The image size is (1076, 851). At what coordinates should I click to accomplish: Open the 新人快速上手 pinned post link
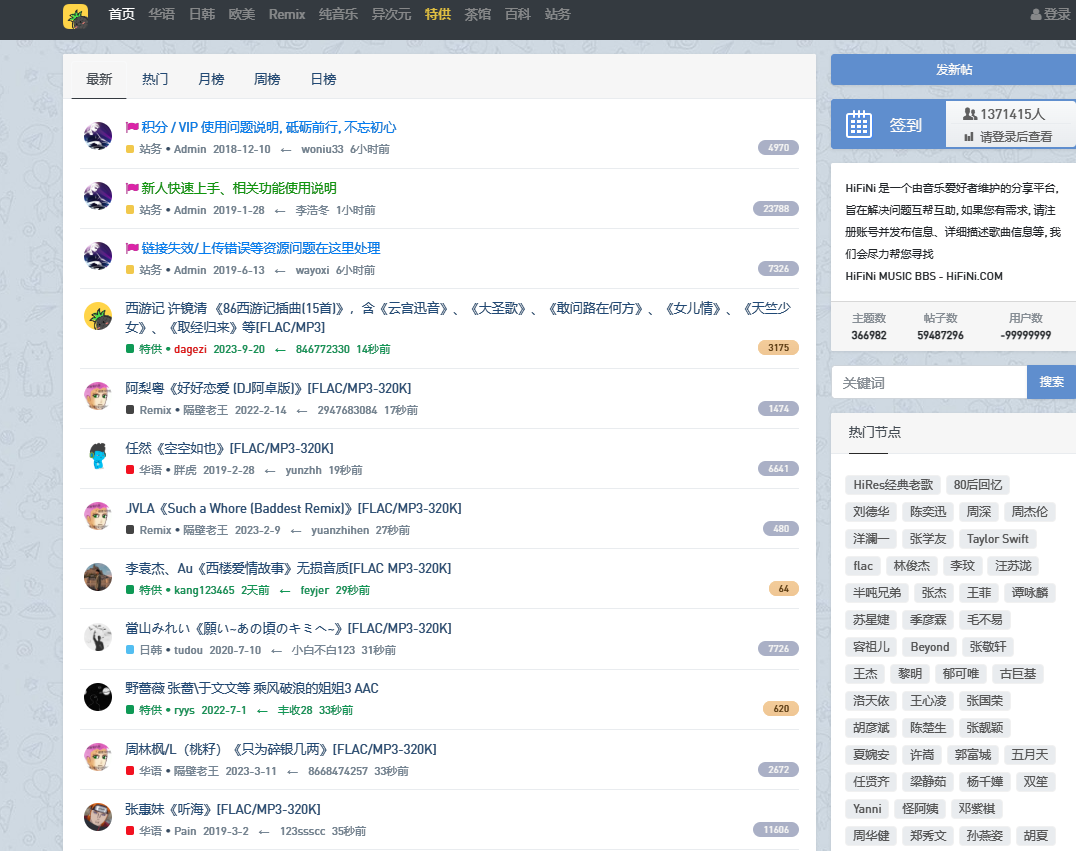click(x=238, y=188)
